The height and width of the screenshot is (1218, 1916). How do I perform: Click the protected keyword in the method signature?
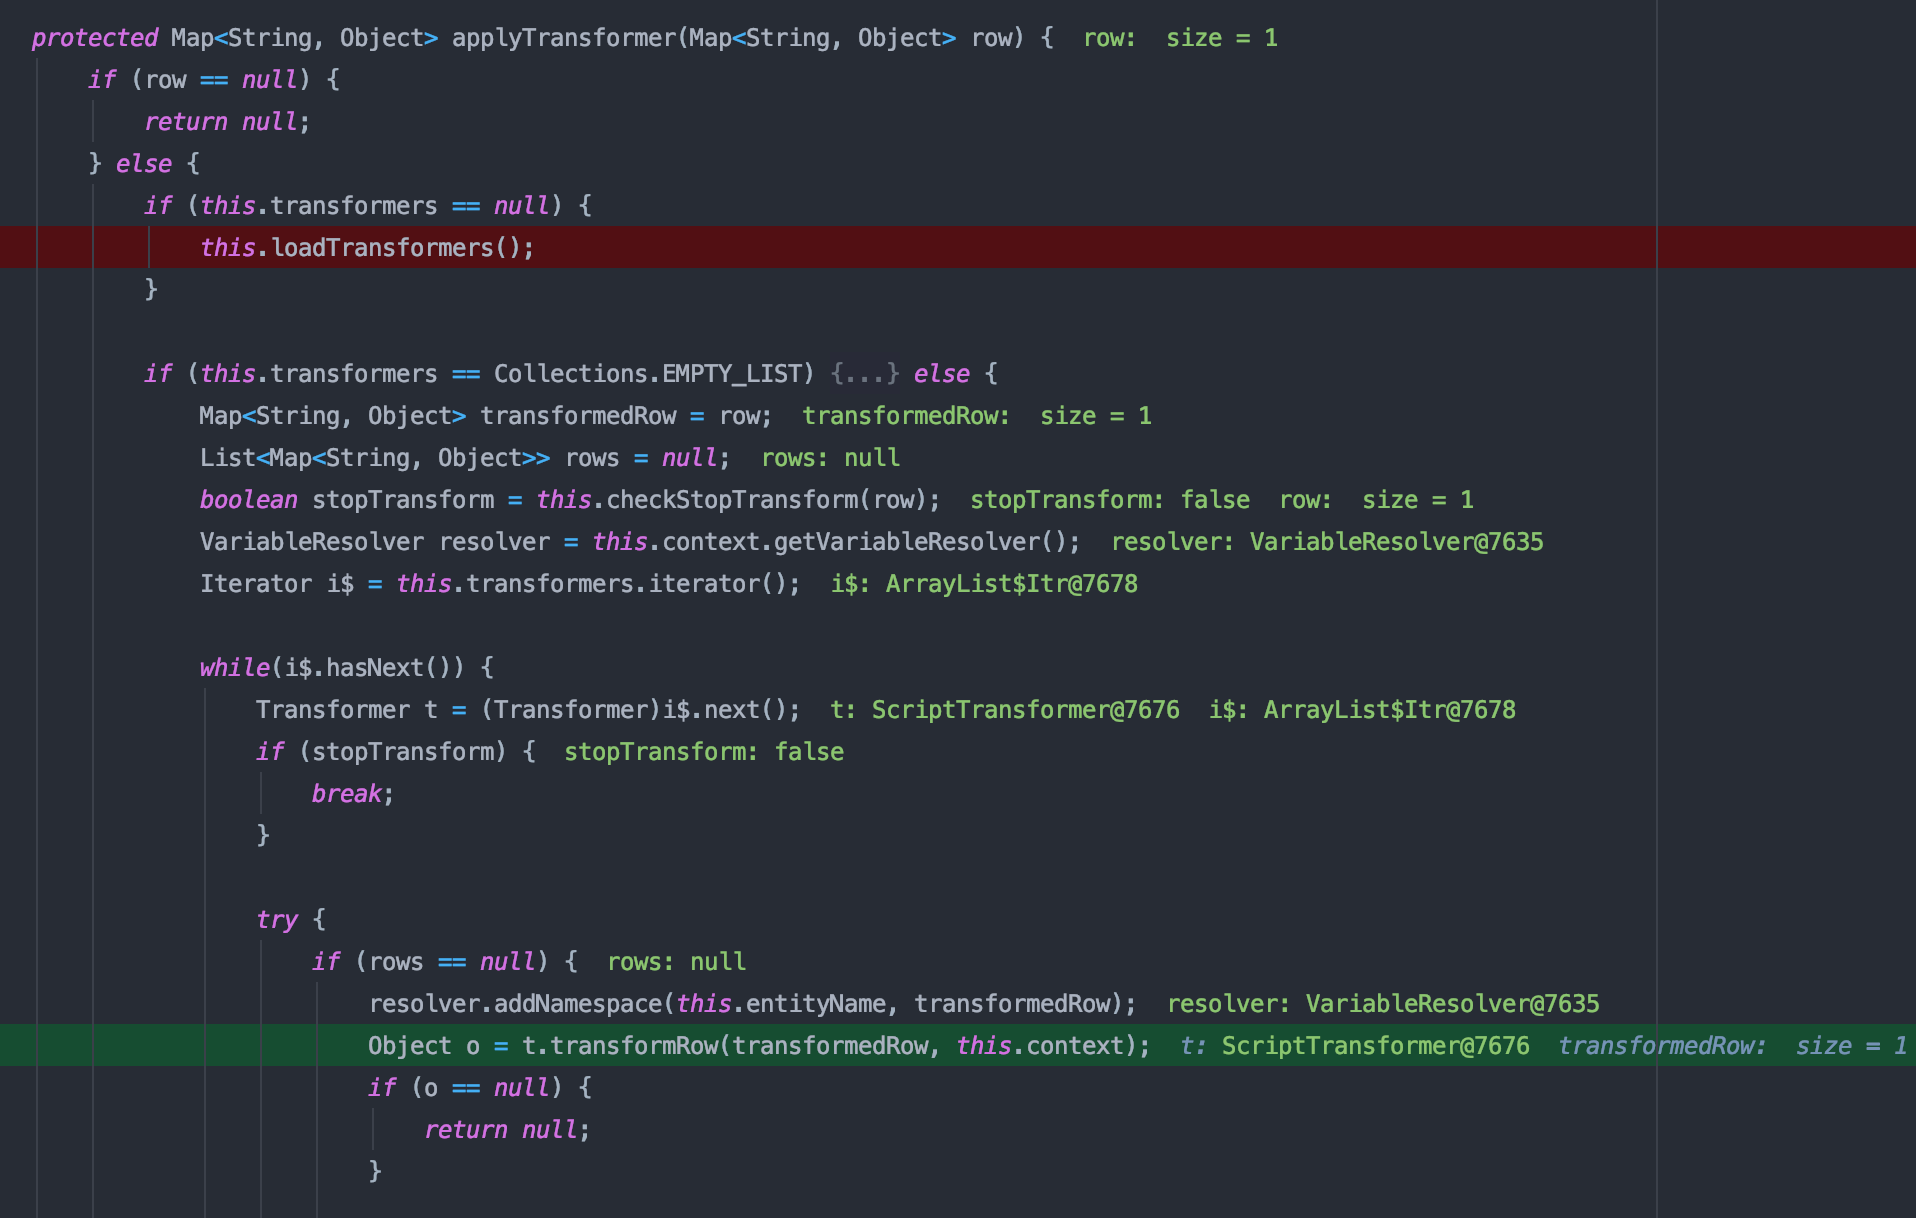point(94,38)
